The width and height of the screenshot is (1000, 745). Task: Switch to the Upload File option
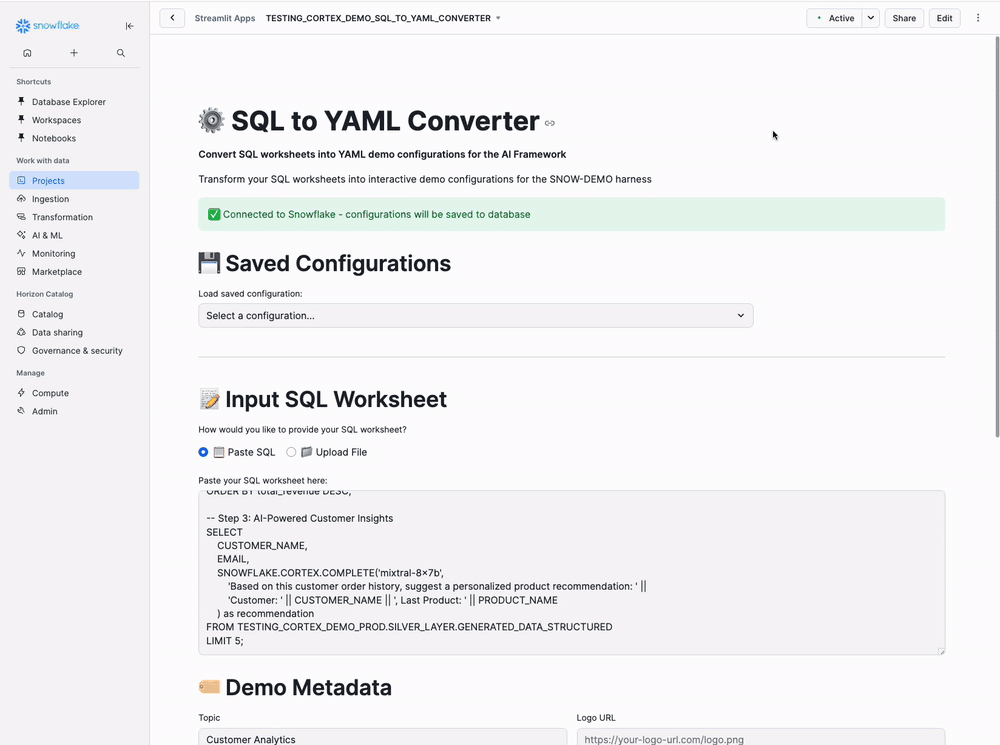tap(291, 452)
